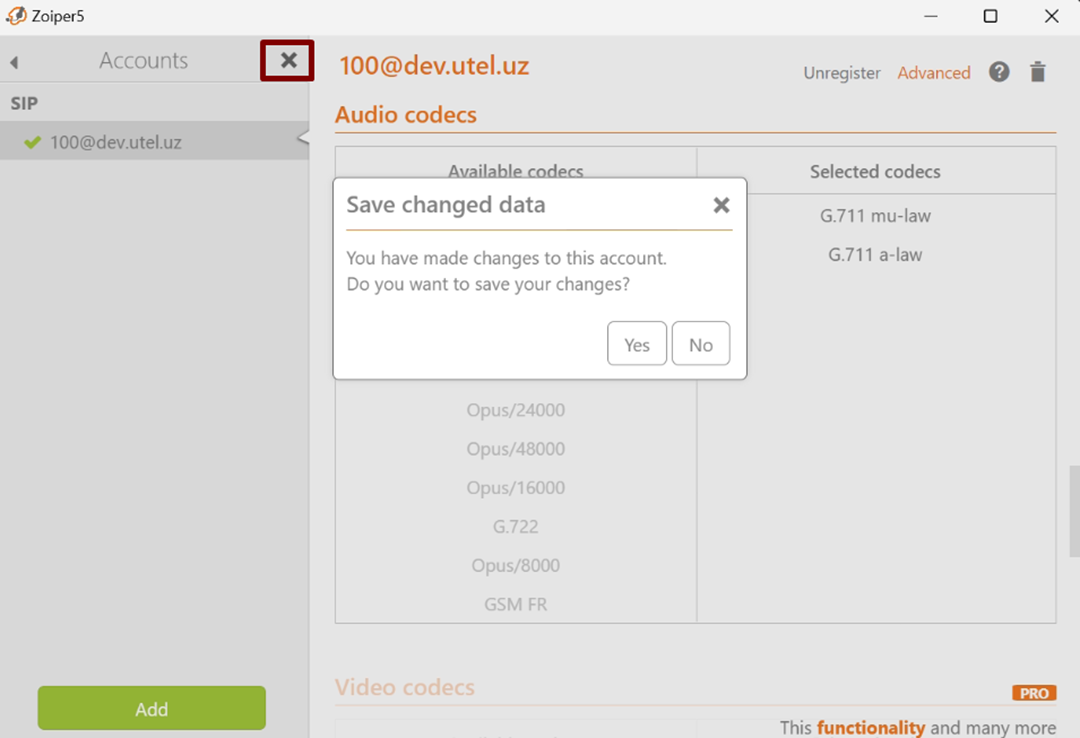
Task: Click the green checkmark next to 100@dev.utel.uz
Action: pyautogui.click(x=33, y=142)
